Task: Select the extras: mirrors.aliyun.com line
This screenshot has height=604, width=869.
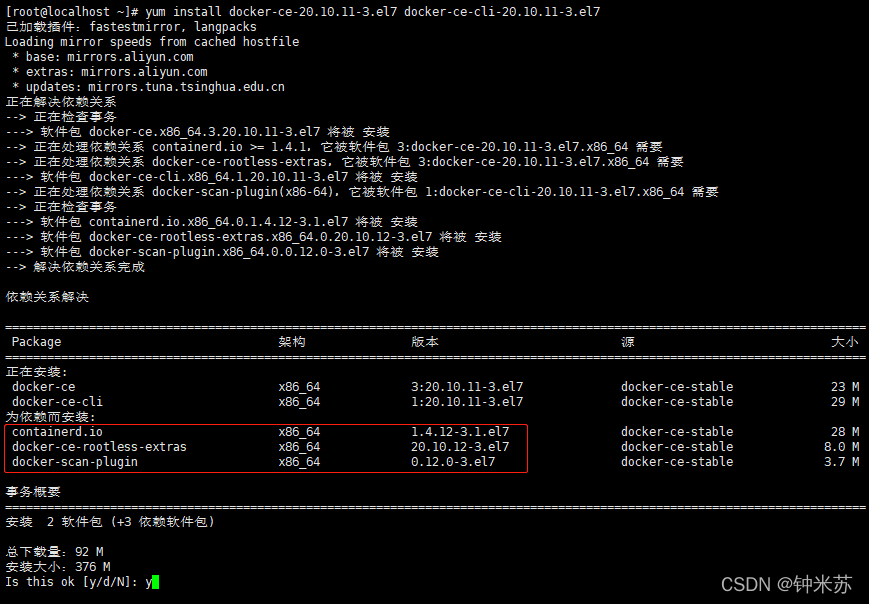Action: tap(110, 71)
